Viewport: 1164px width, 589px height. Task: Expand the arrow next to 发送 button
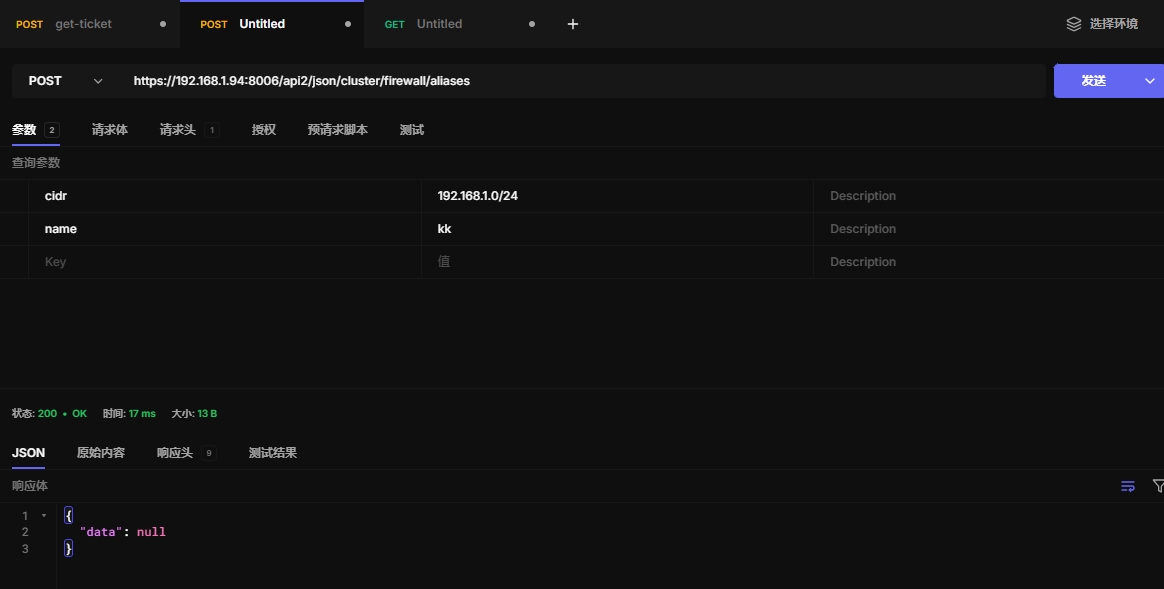[1149, 81]
